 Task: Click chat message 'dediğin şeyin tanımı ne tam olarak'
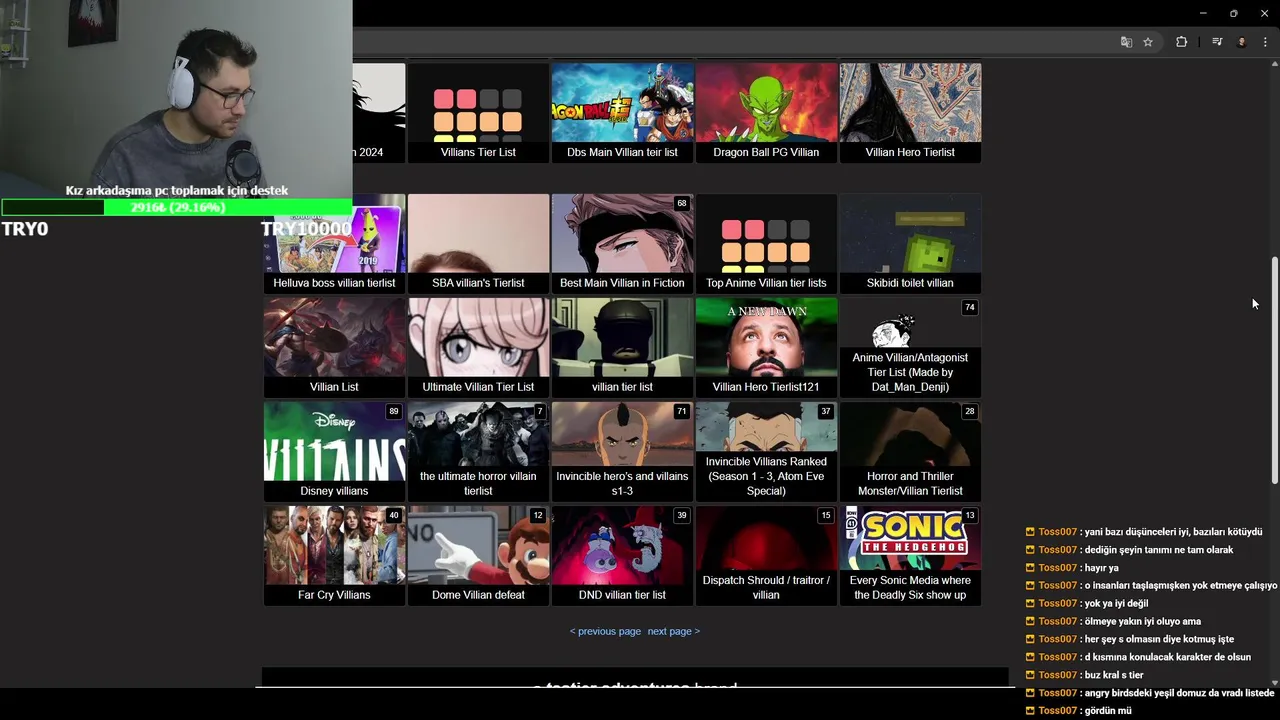(1158, 550)
